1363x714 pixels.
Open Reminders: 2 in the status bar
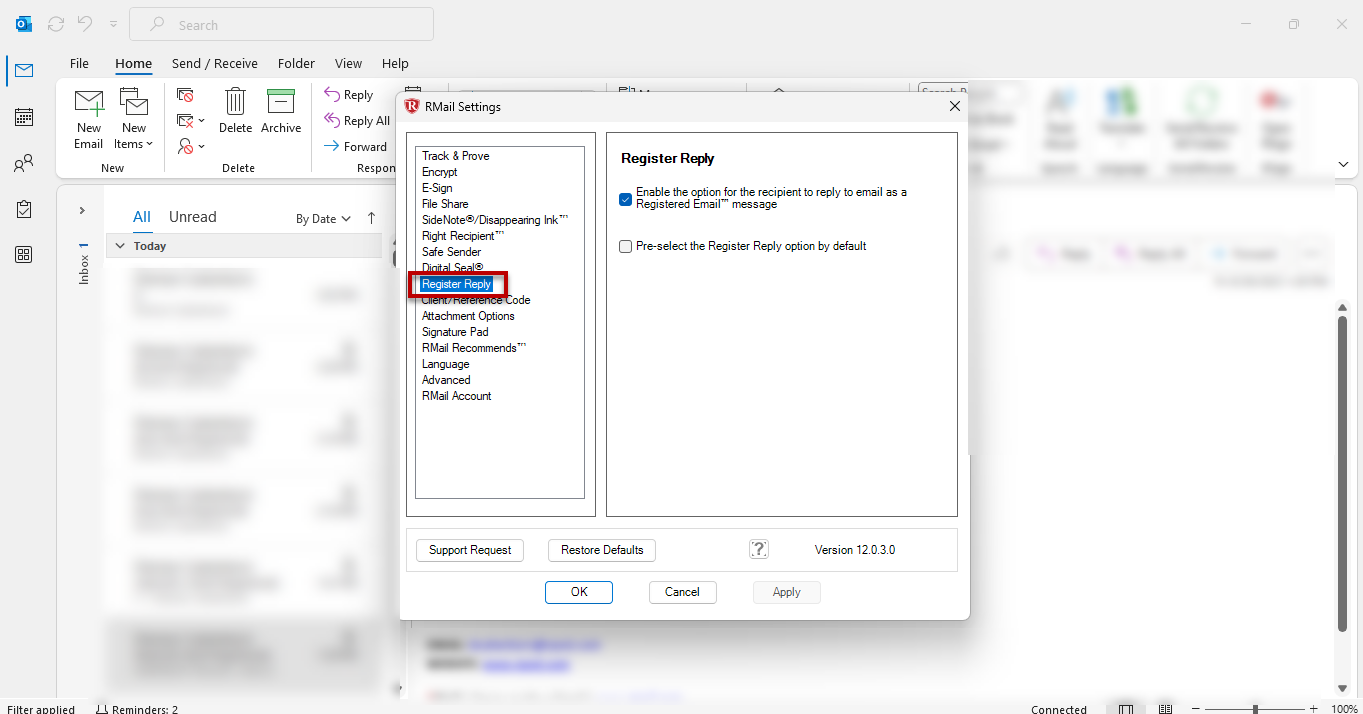pos(137,709)
